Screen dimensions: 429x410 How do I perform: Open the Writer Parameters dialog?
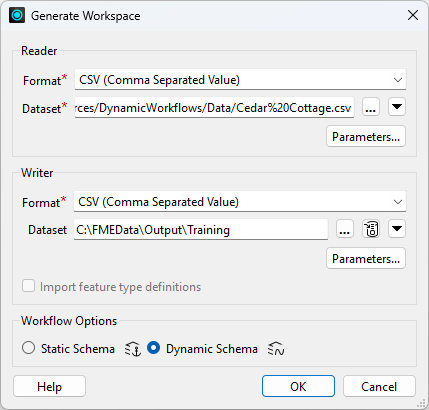tap(366, 258)
